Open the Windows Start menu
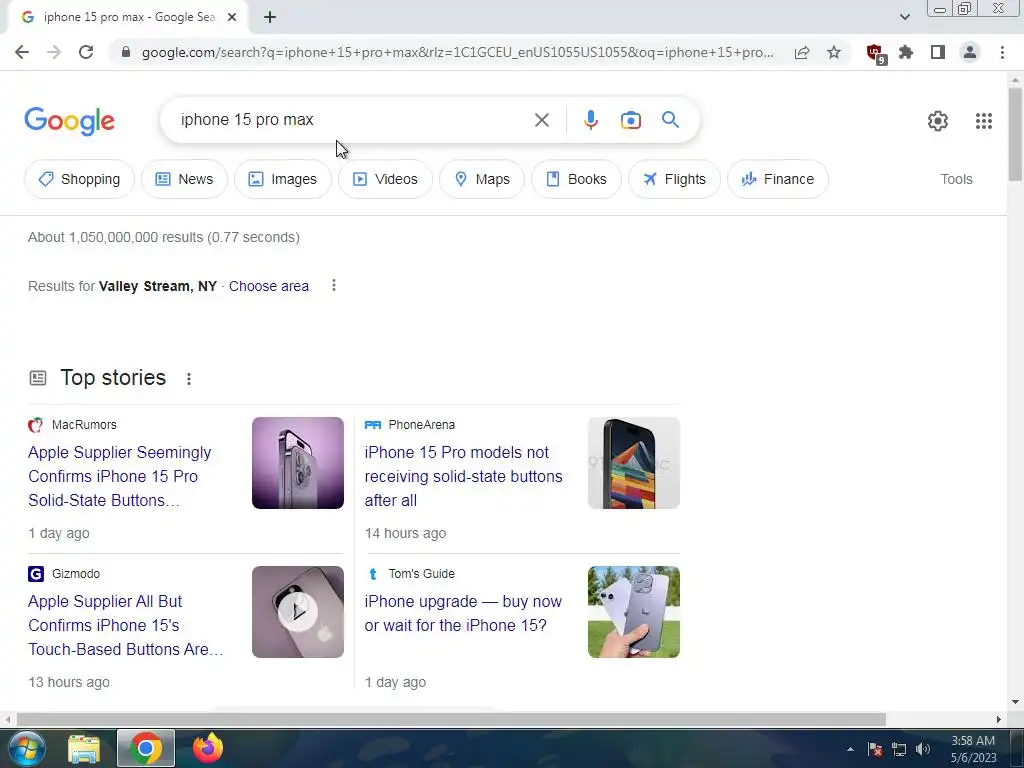The image size is (1024, 768). [x=27, y=748]
